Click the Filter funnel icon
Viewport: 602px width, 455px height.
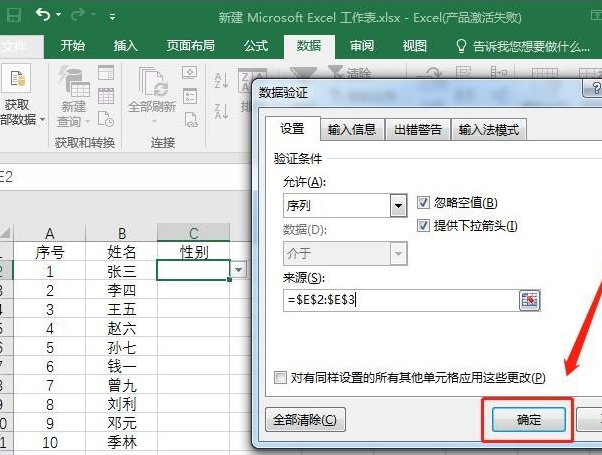pyautogui.click(x=303, y=73)
